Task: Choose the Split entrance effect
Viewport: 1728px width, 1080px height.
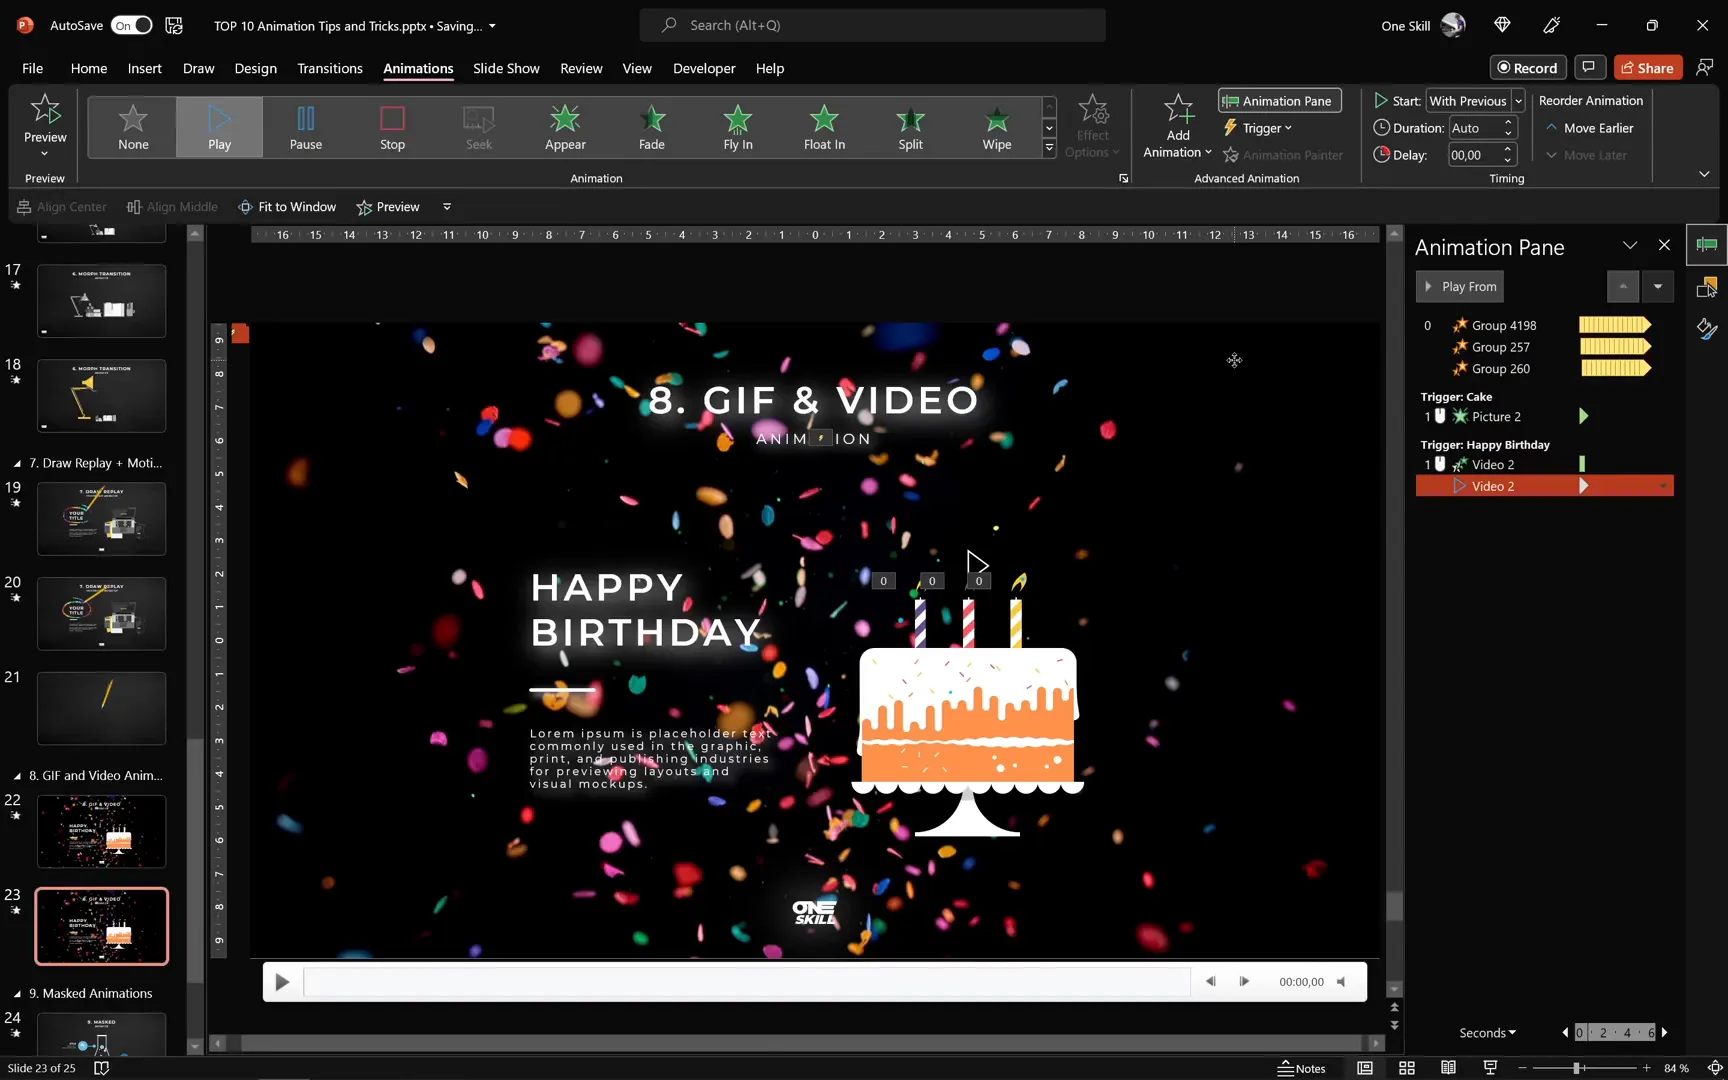Action: (x=911, y=127)
